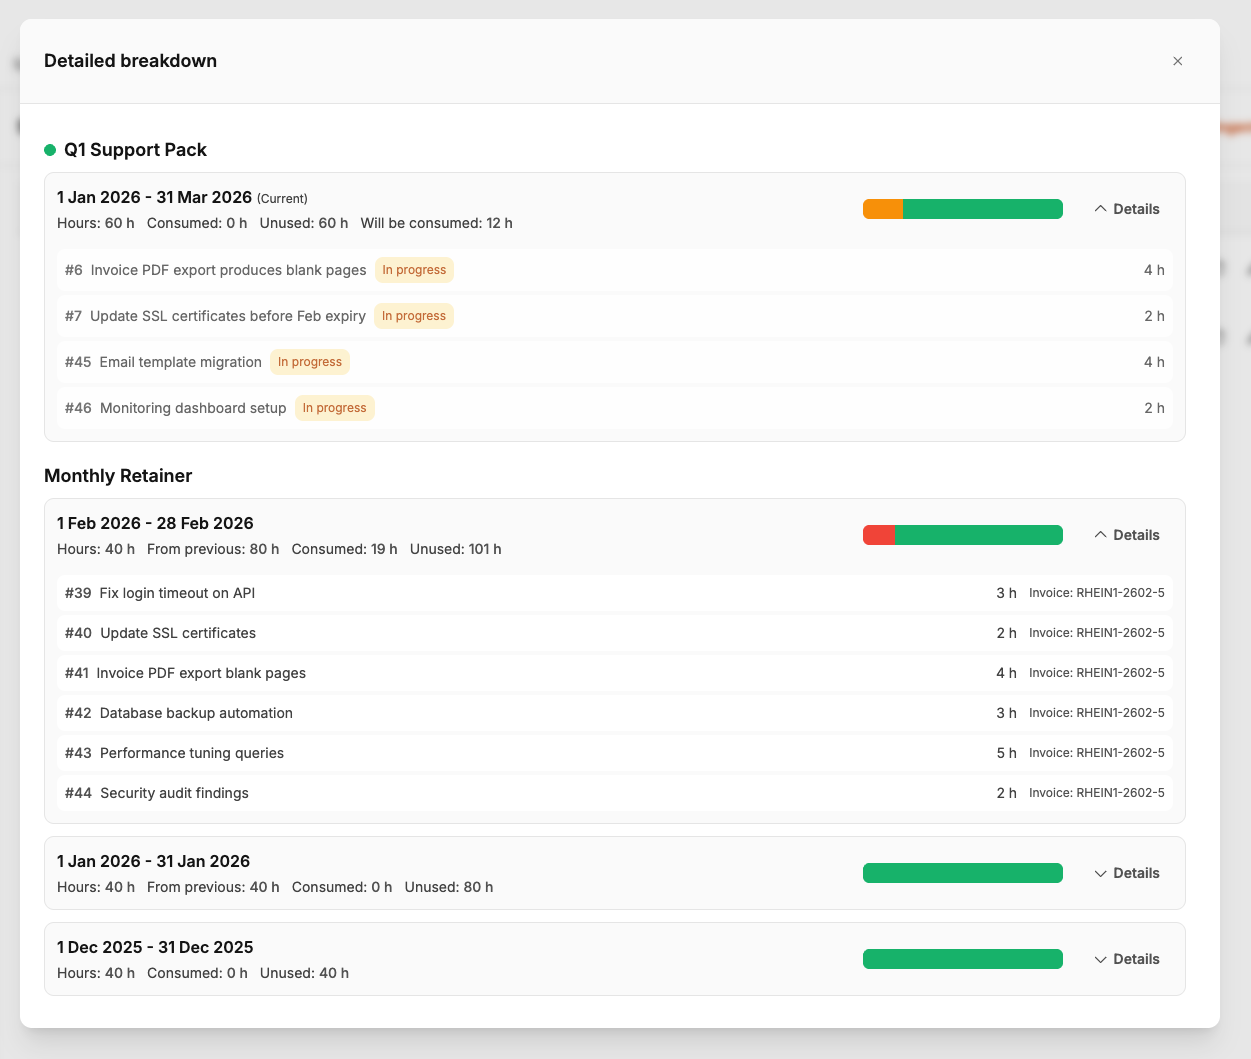Click In progress badge on Monitoring dashboard setup
This screenshot has width=1251, height=1059.
(x=334, y=408)
